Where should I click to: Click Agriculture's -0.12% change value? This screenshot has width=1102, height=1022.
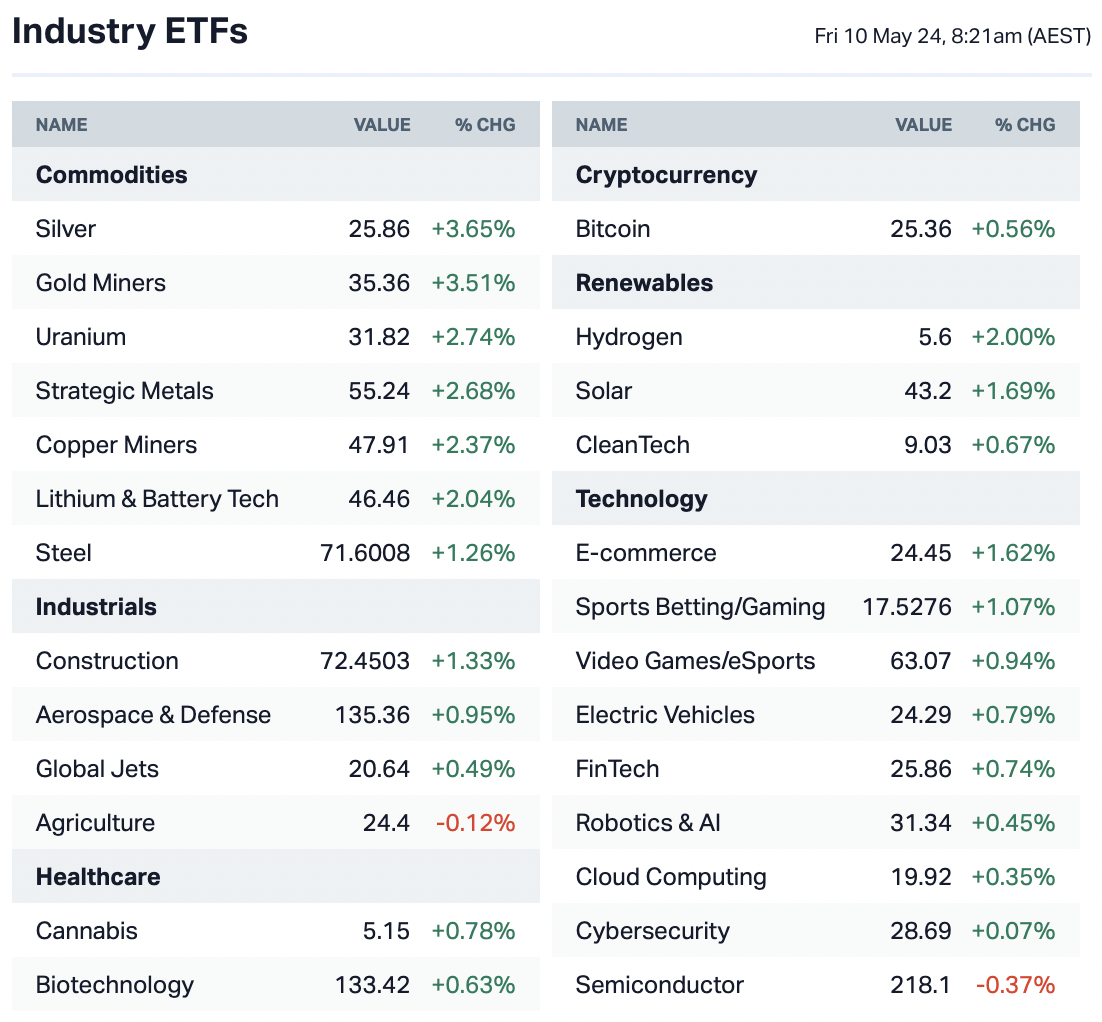click(475, 823)
